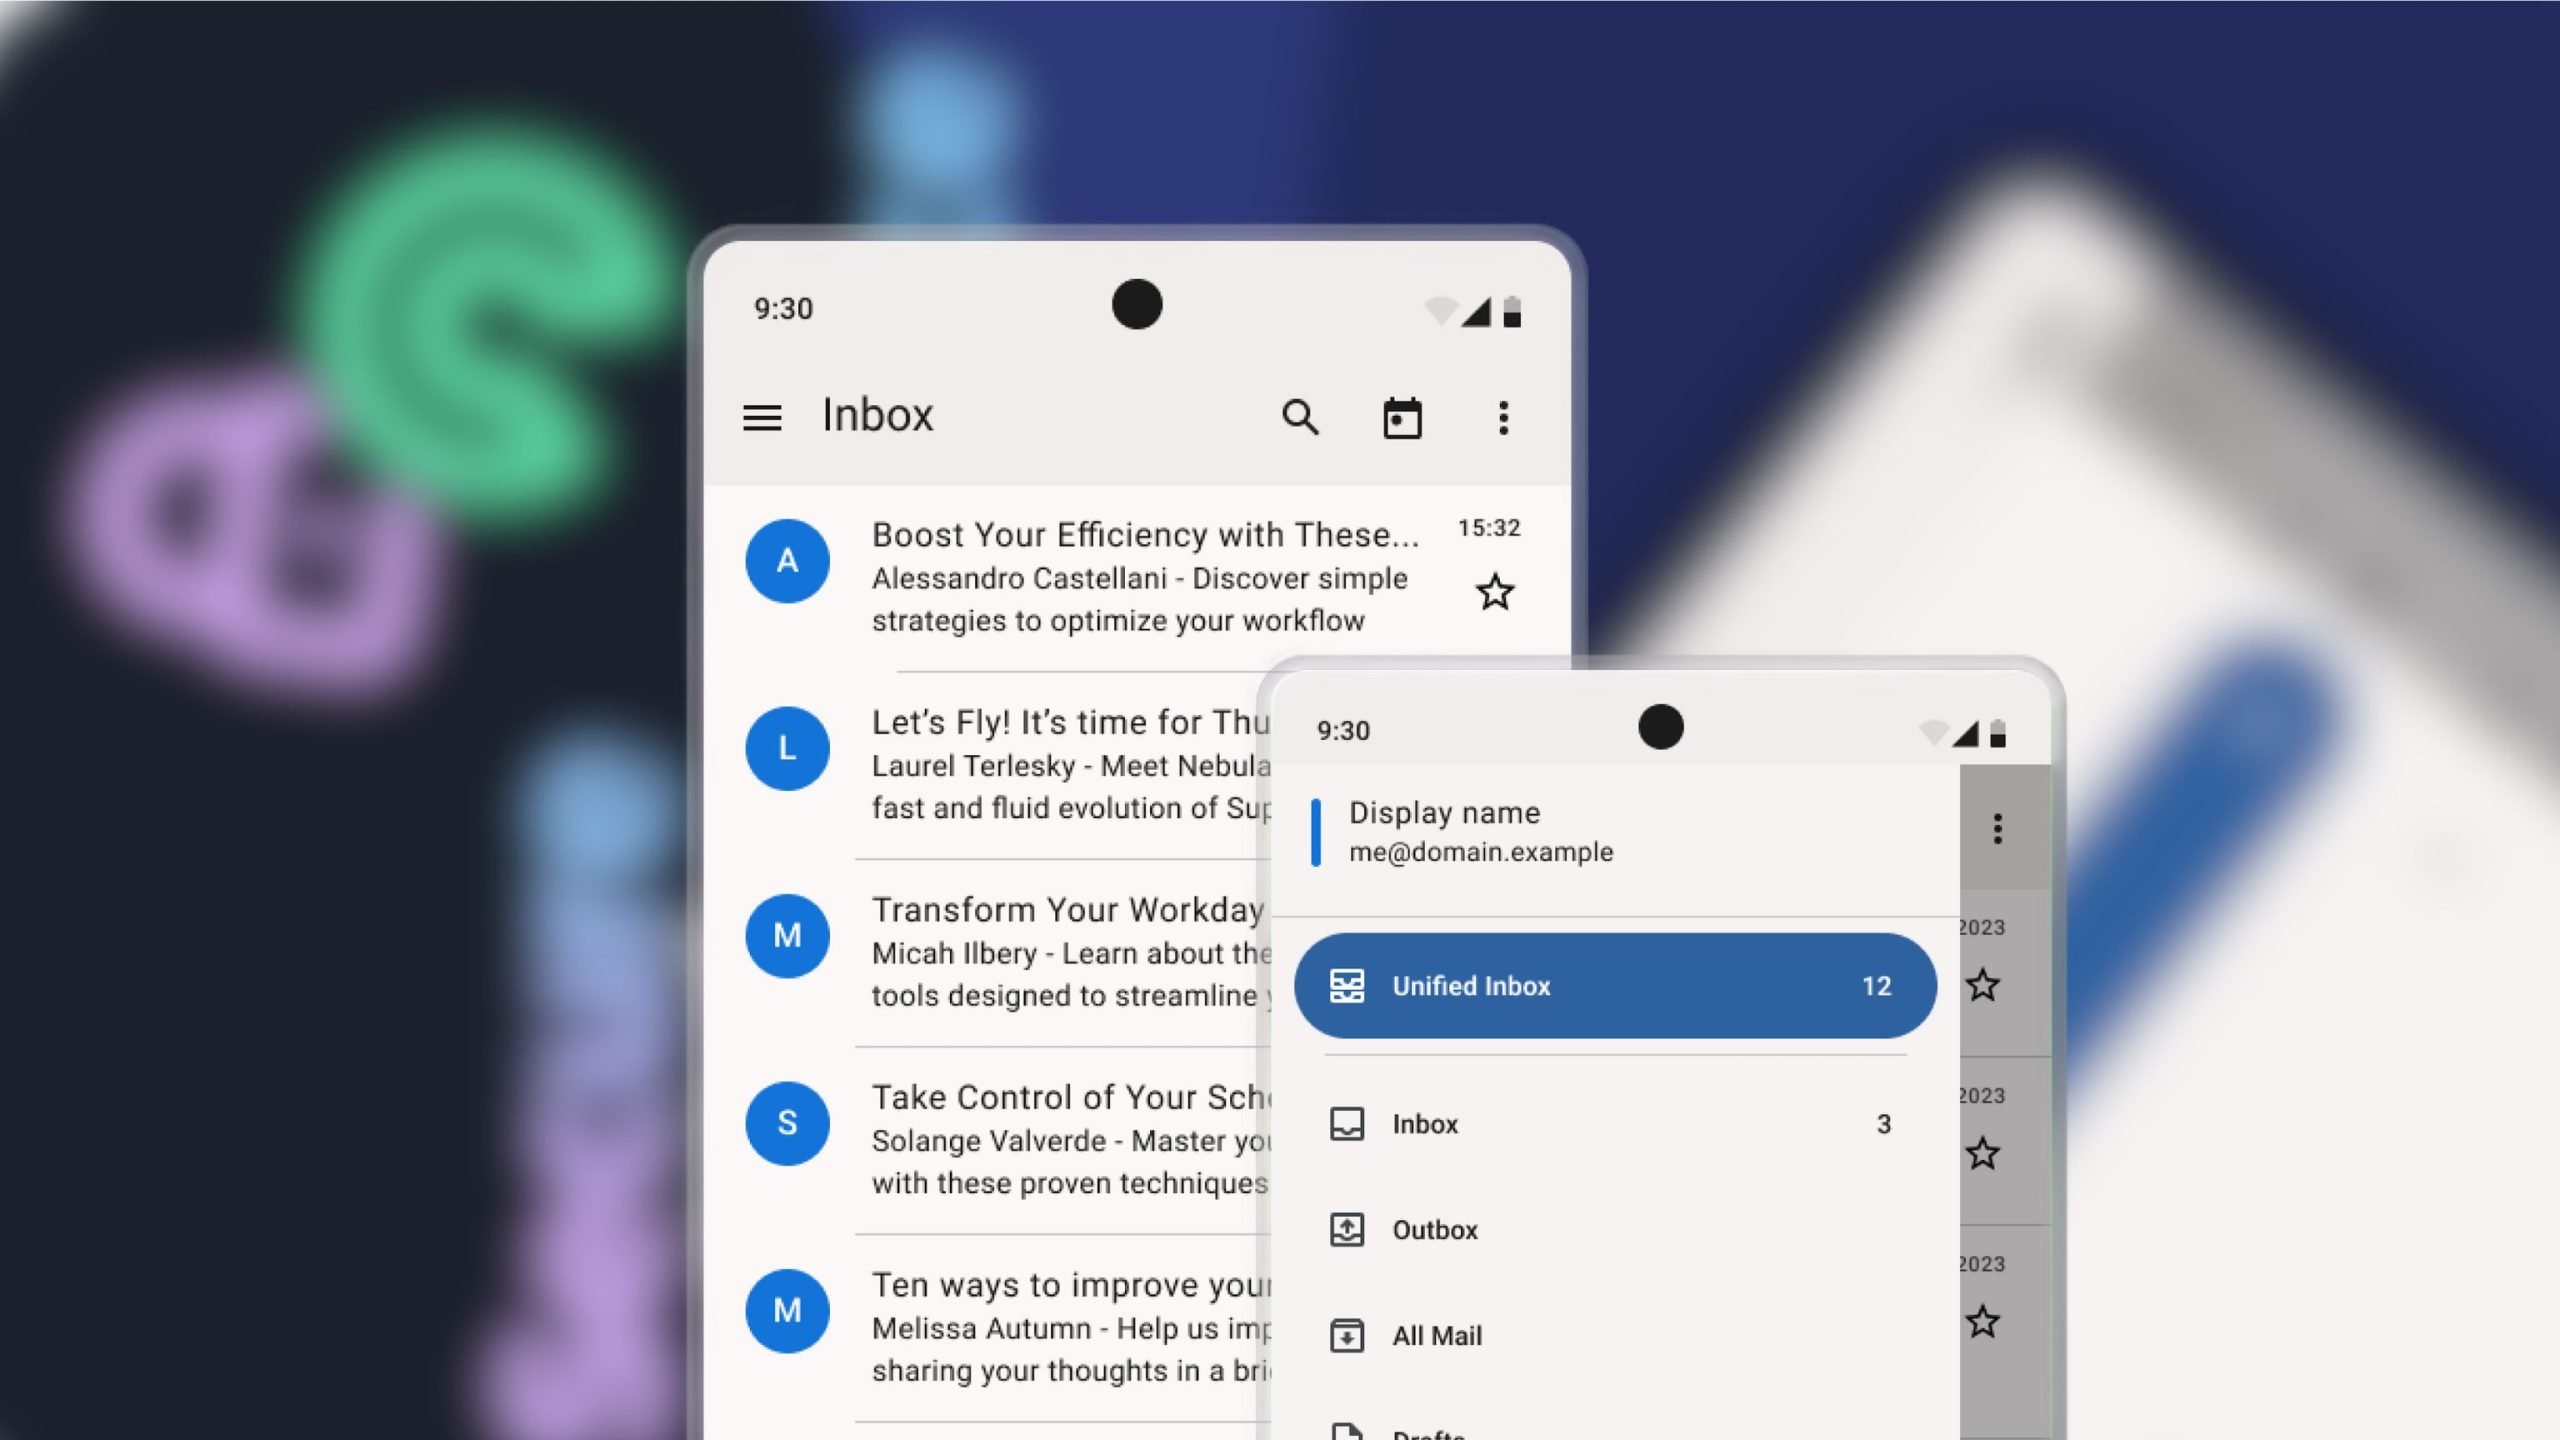
Task: Select Unified Inbox from navigation drawer
Action: click(1614, 985)
